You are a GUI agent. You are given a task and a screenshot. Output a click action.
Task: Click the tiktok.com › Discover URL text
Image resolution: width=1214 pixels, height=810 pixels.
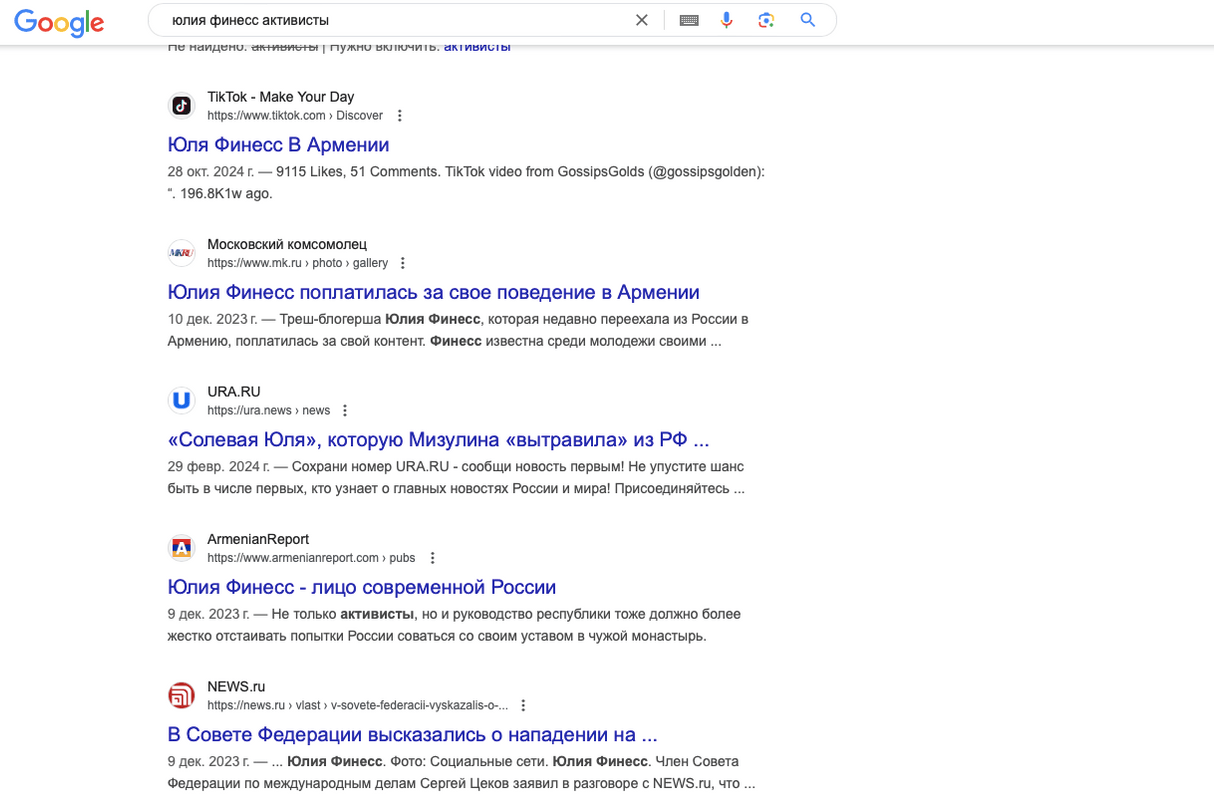295,116
